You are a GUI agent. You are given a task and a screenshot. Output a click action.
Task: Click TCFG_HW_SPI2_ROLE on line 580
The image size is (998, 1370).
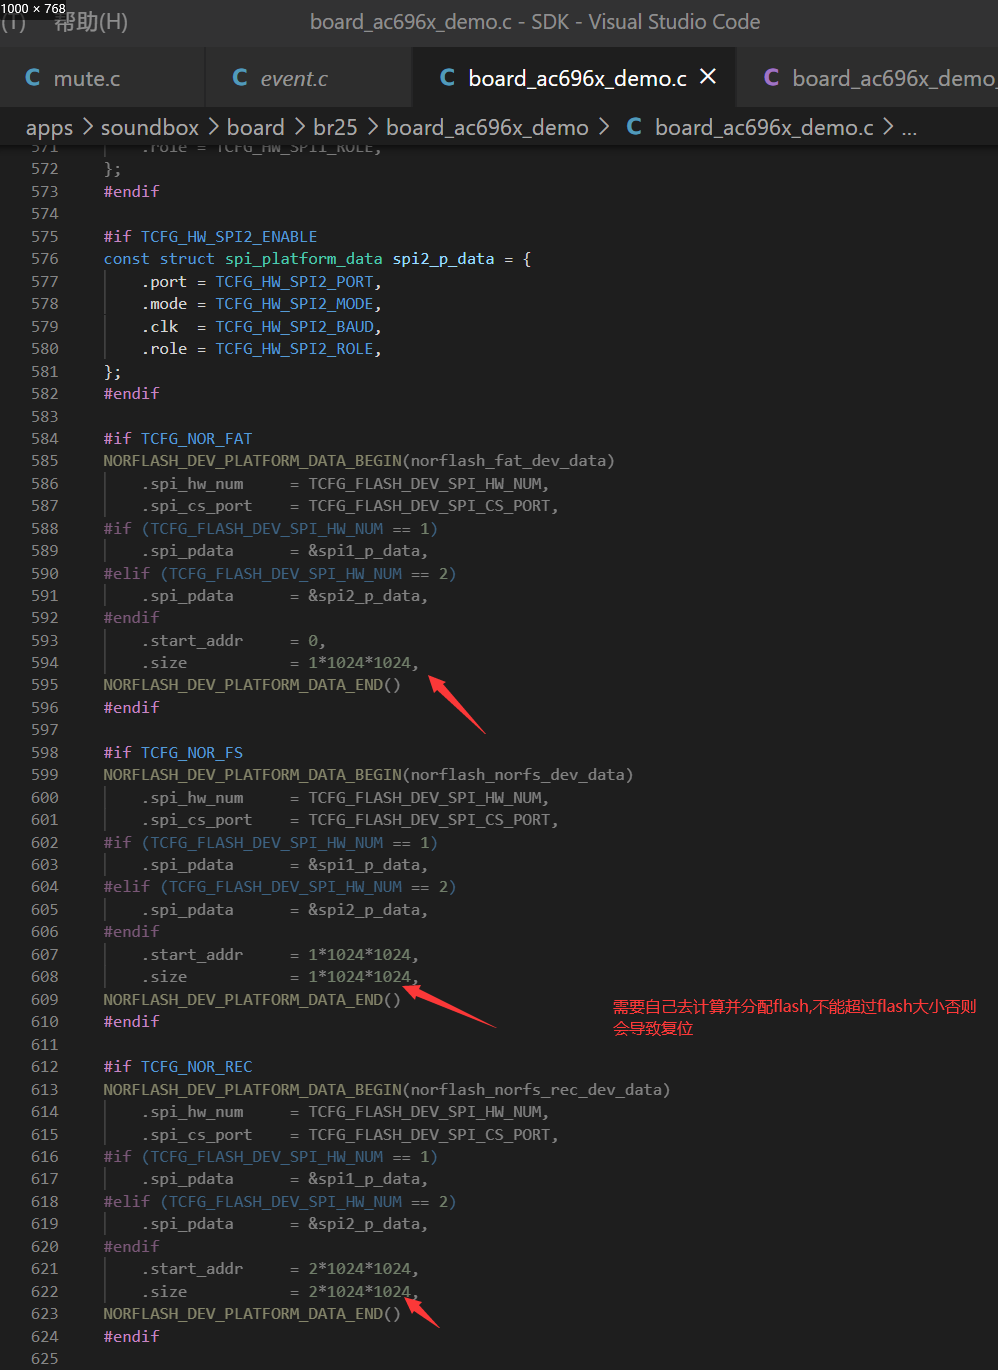coord(294,349)
